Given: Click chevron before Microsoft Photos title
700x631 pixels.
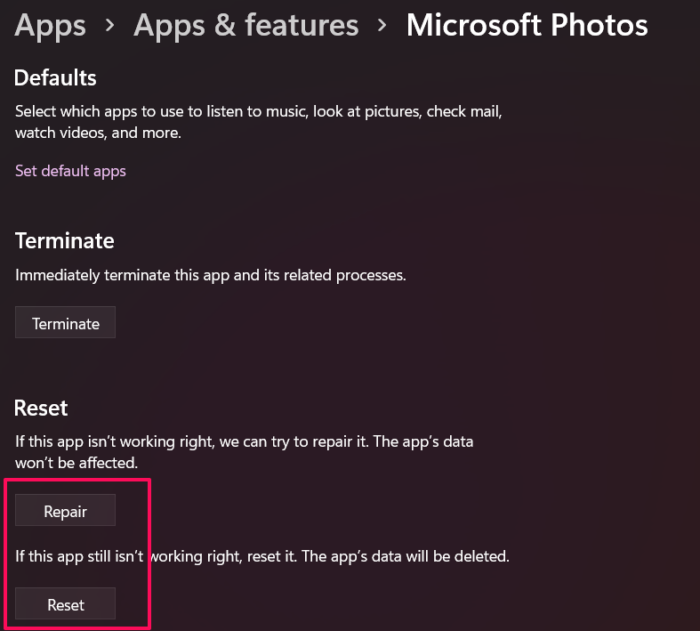Looking at the screenshot, I should click(382, 27).
